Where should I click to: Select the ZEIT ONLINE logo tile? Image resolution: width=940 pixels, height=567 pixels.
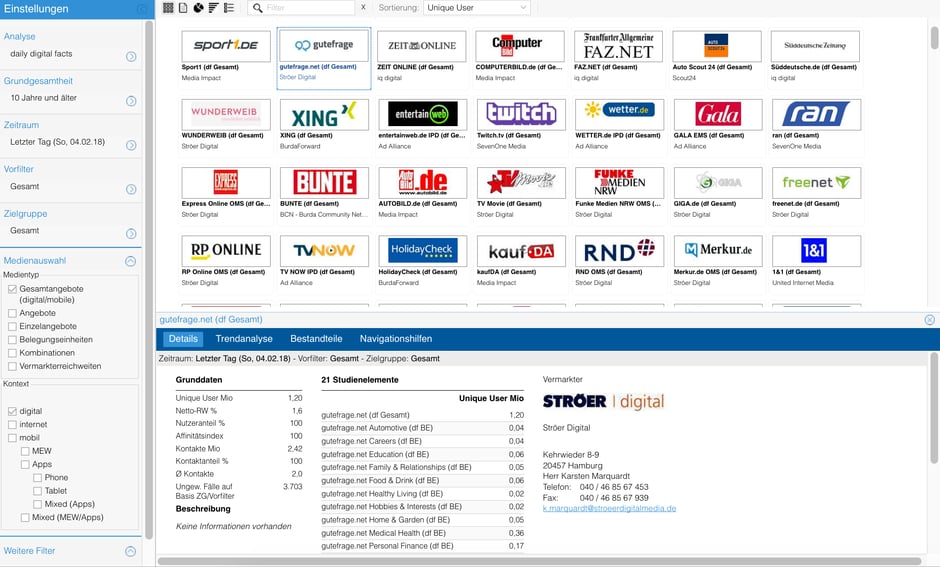(x=421, y=46)
